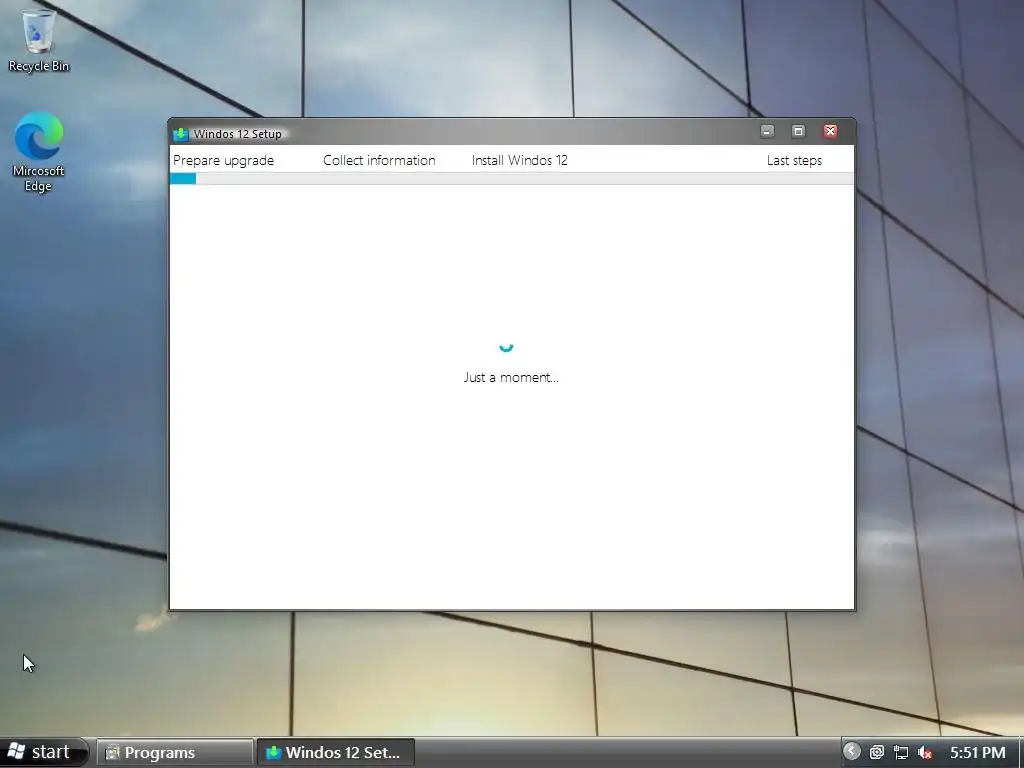1024x768 pixels.
Task: Click the muted volume tray icon
Action: tap(925, 752)
